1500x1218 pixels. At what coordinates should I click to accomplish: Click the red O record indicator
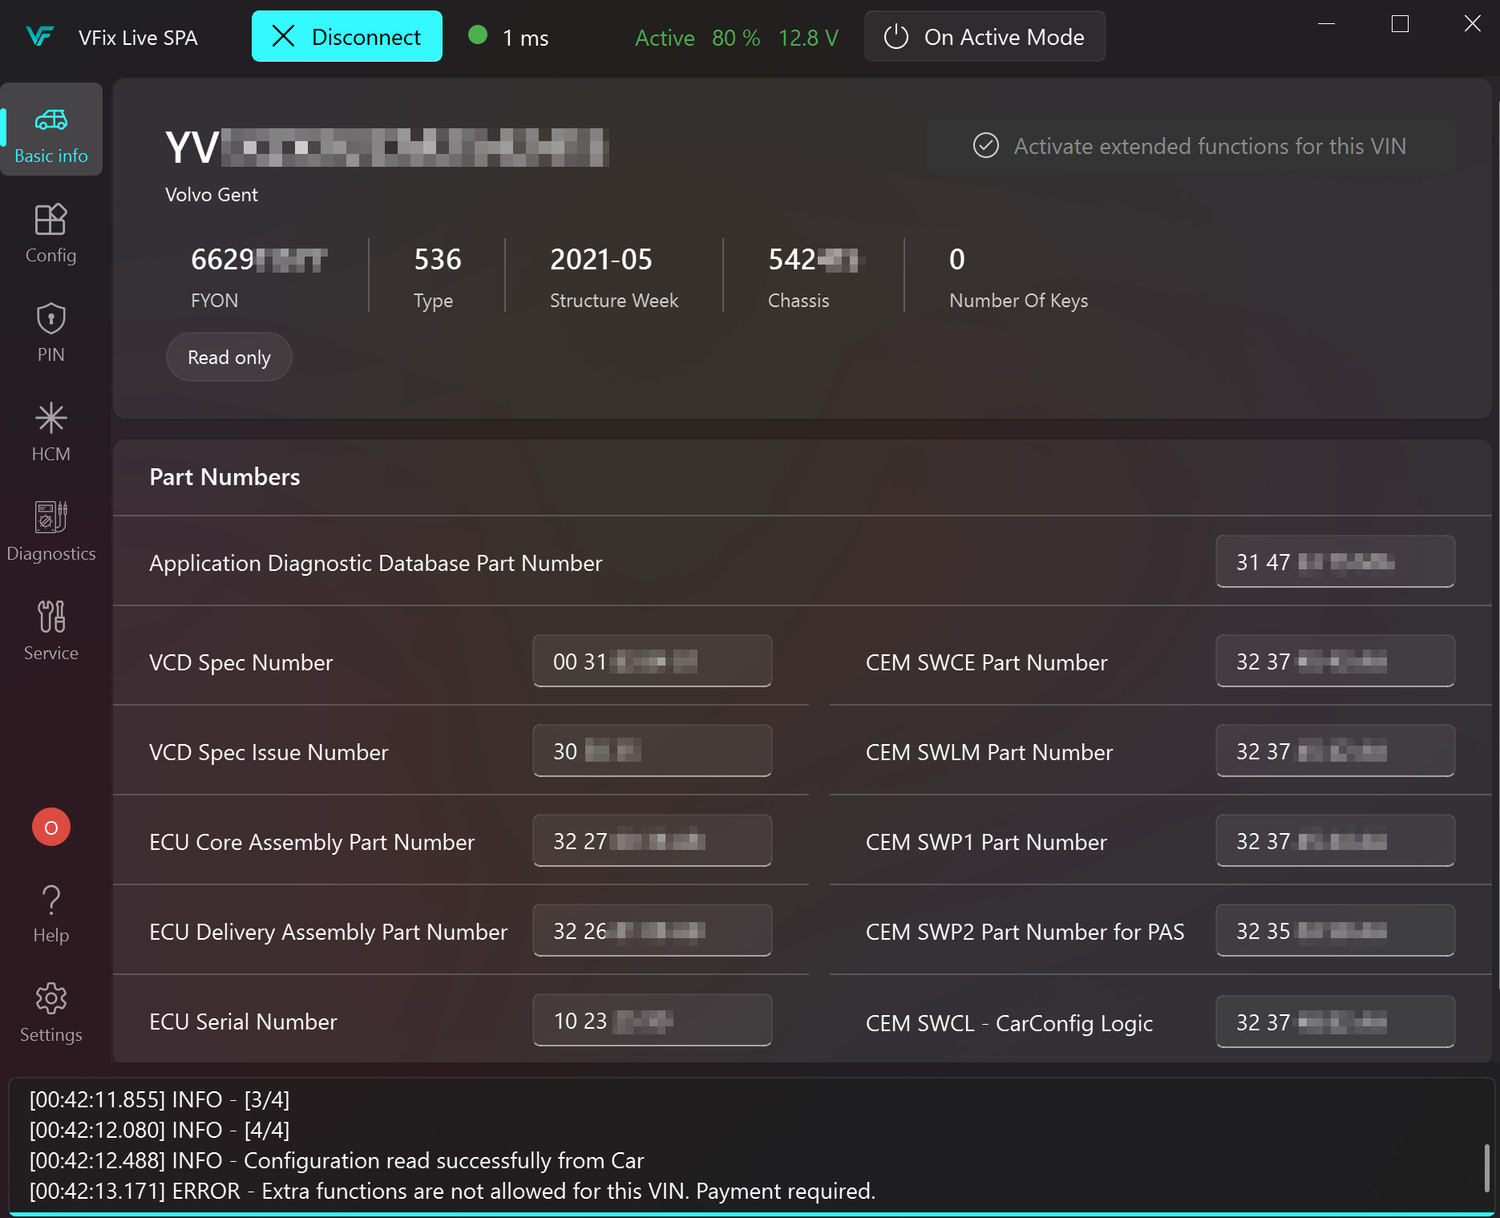(51, 827)
